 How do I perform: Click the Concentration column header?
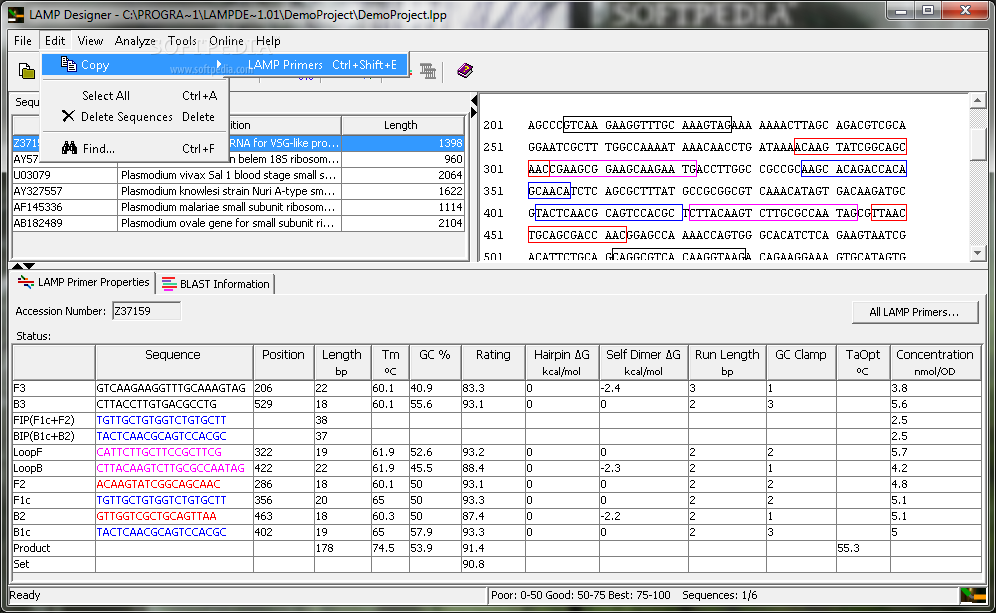935,363
